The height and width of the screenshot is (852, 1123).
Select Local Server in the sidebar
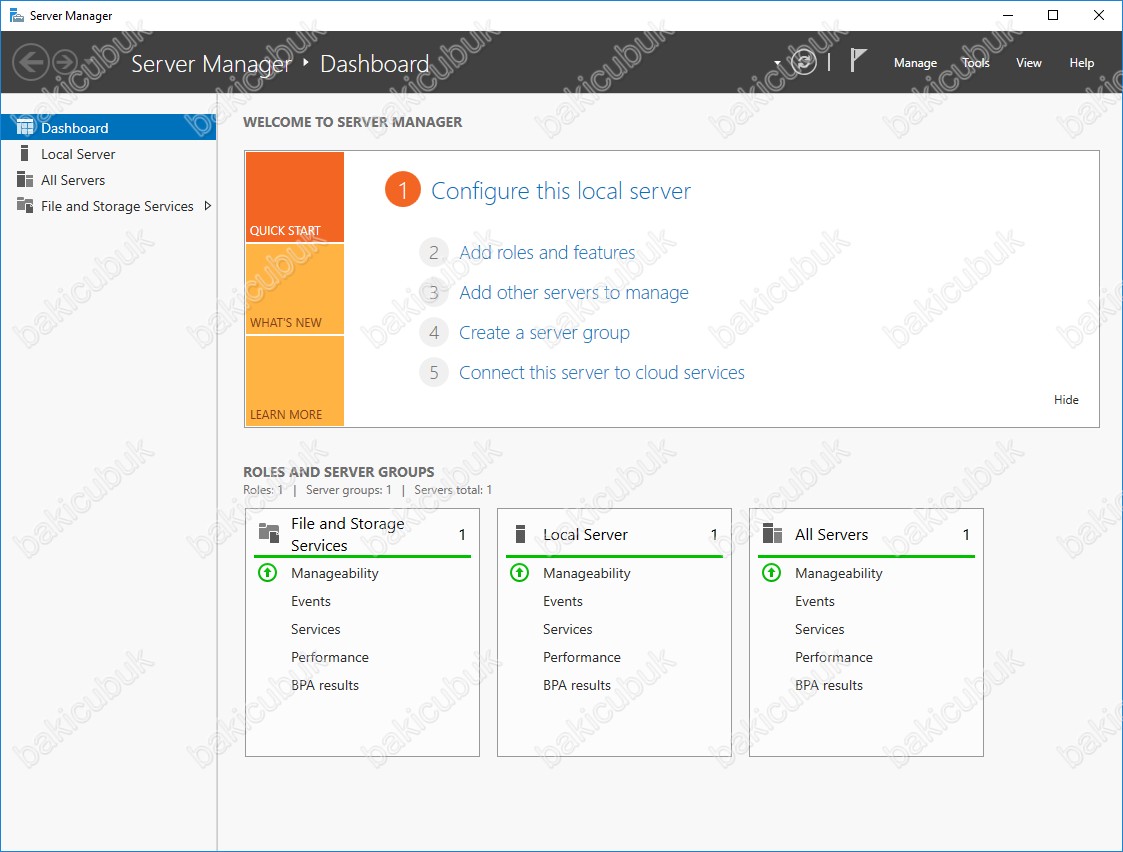(78, 154)
